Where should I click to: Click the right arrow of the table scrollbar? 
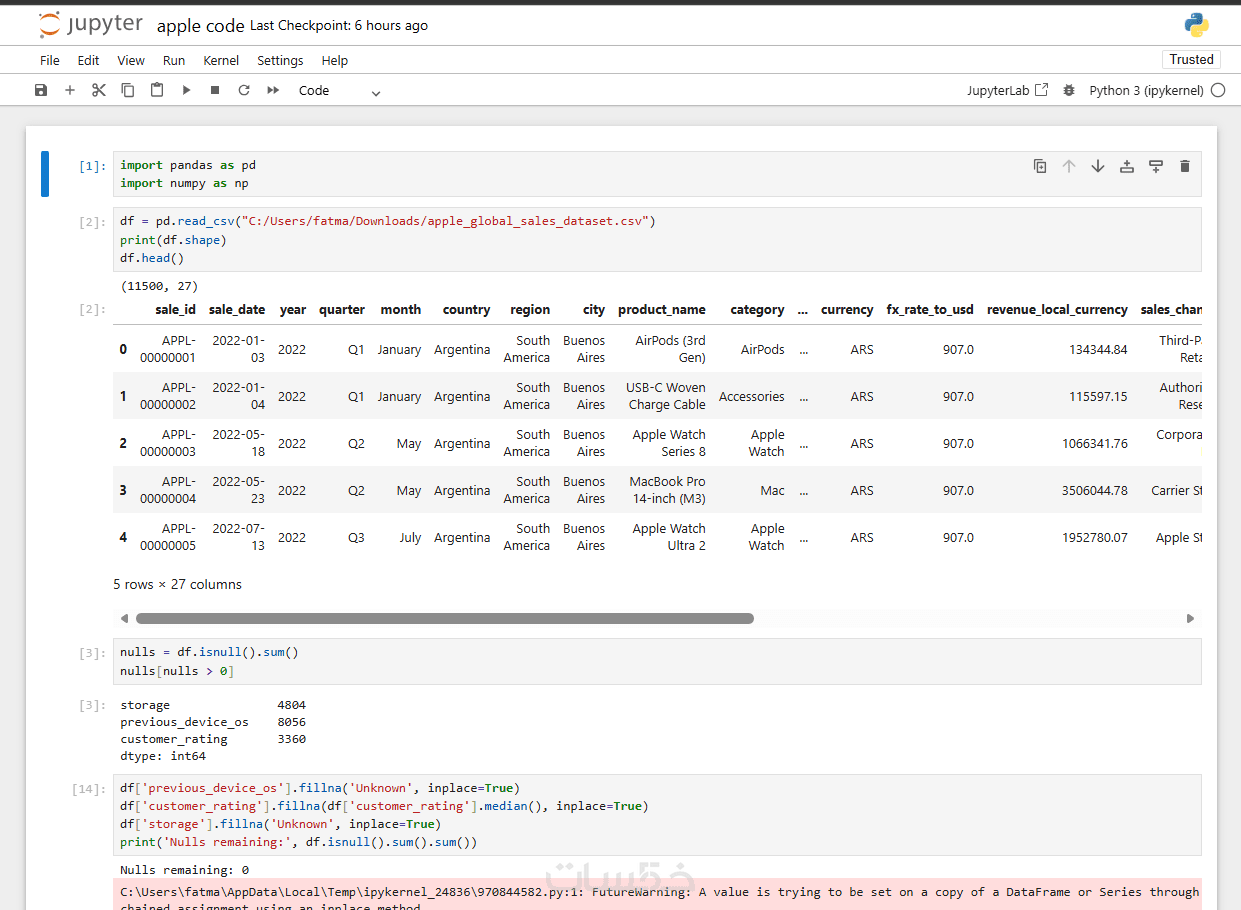(1190, 619)
